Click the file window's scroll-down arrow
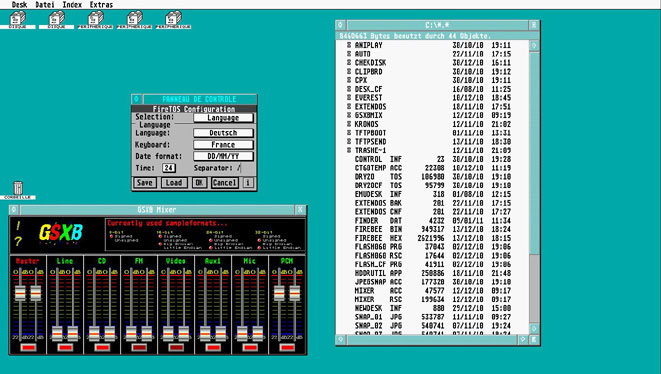The width and height of the screenshot is (661, 374). (534, 328)
